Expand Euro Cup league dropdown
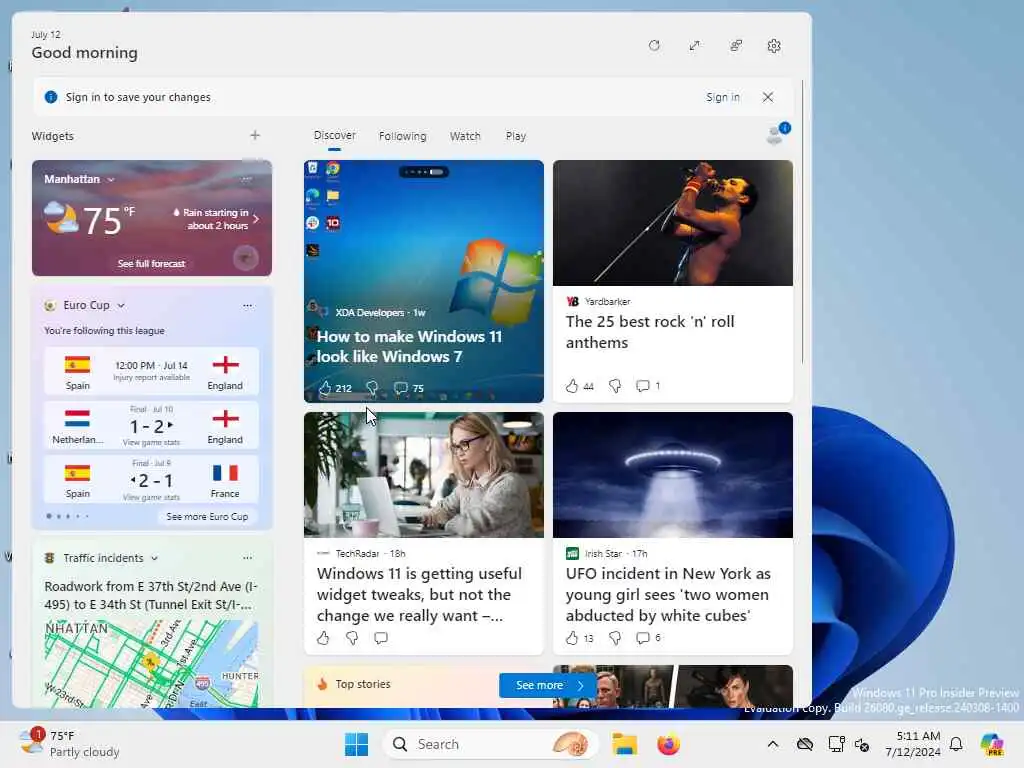This screenshot has height=768, width=1024. tap(121, 306)
